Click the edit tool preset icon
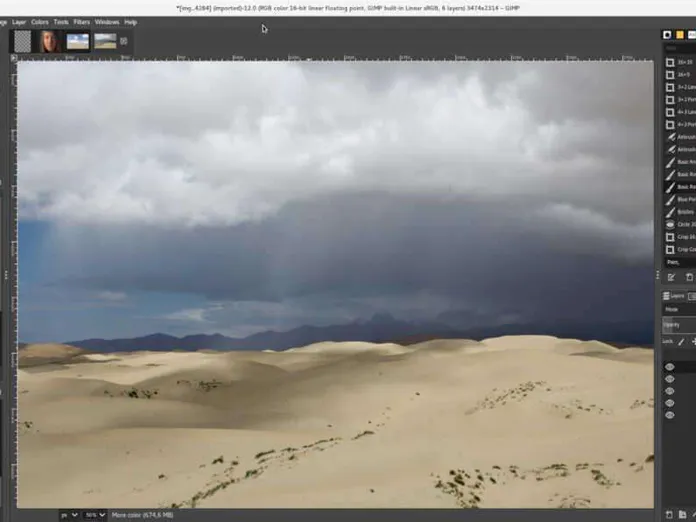This screenshot has width=696, height=522. click(671, 277)
